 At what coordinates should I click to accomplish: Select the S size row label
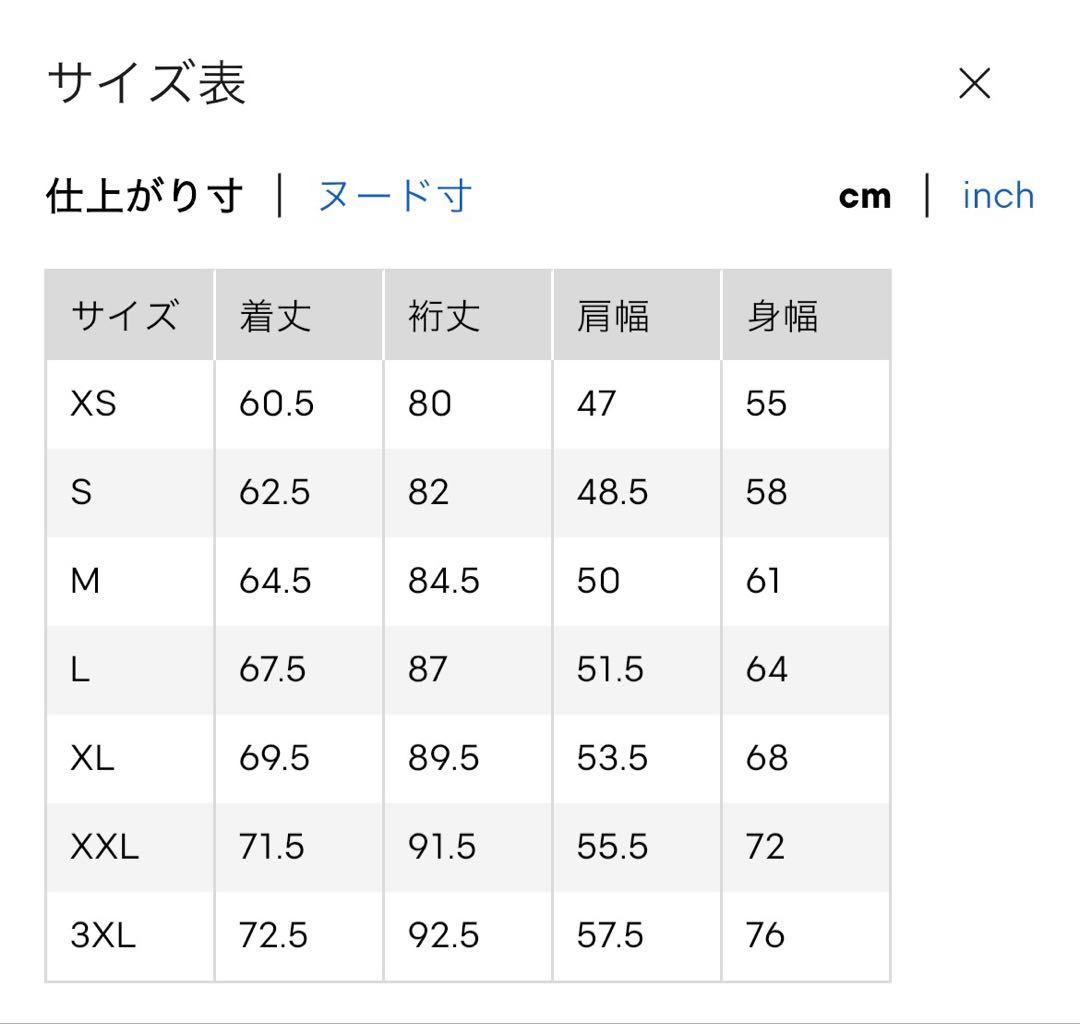(81, 492)
